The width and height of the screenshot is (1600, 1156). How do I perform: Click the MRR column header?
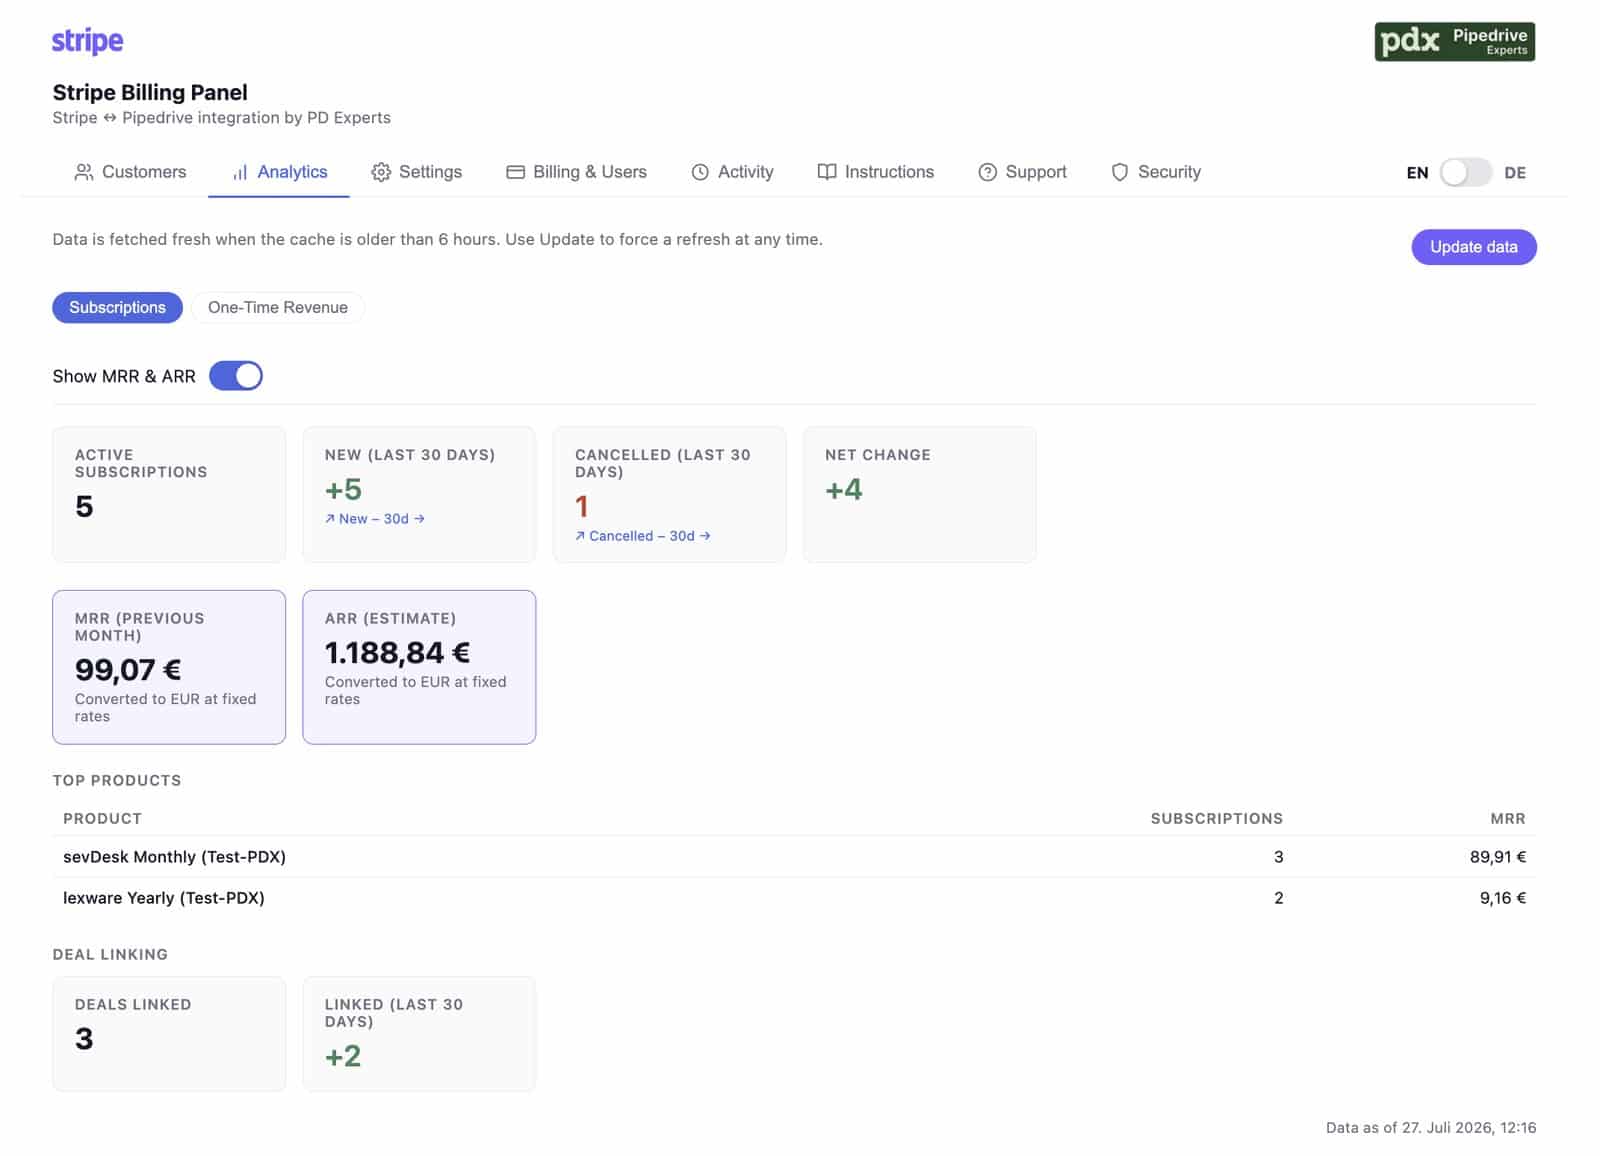1507,818
